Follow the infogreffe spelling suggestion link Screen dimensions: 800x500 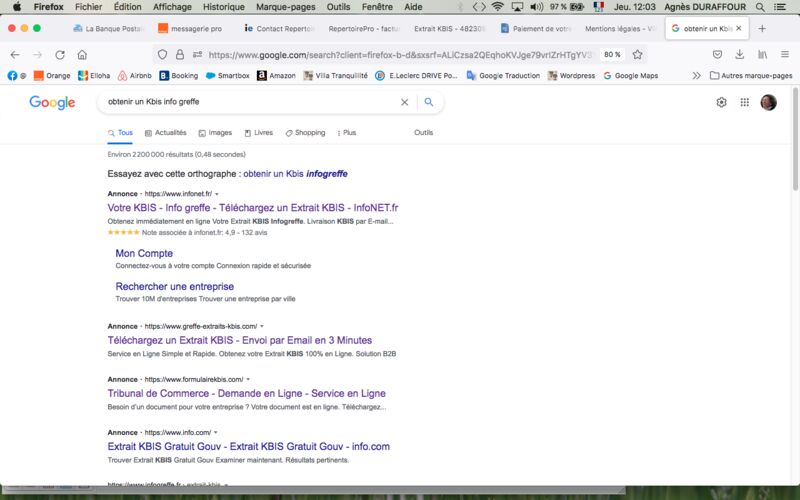[295, 174]
